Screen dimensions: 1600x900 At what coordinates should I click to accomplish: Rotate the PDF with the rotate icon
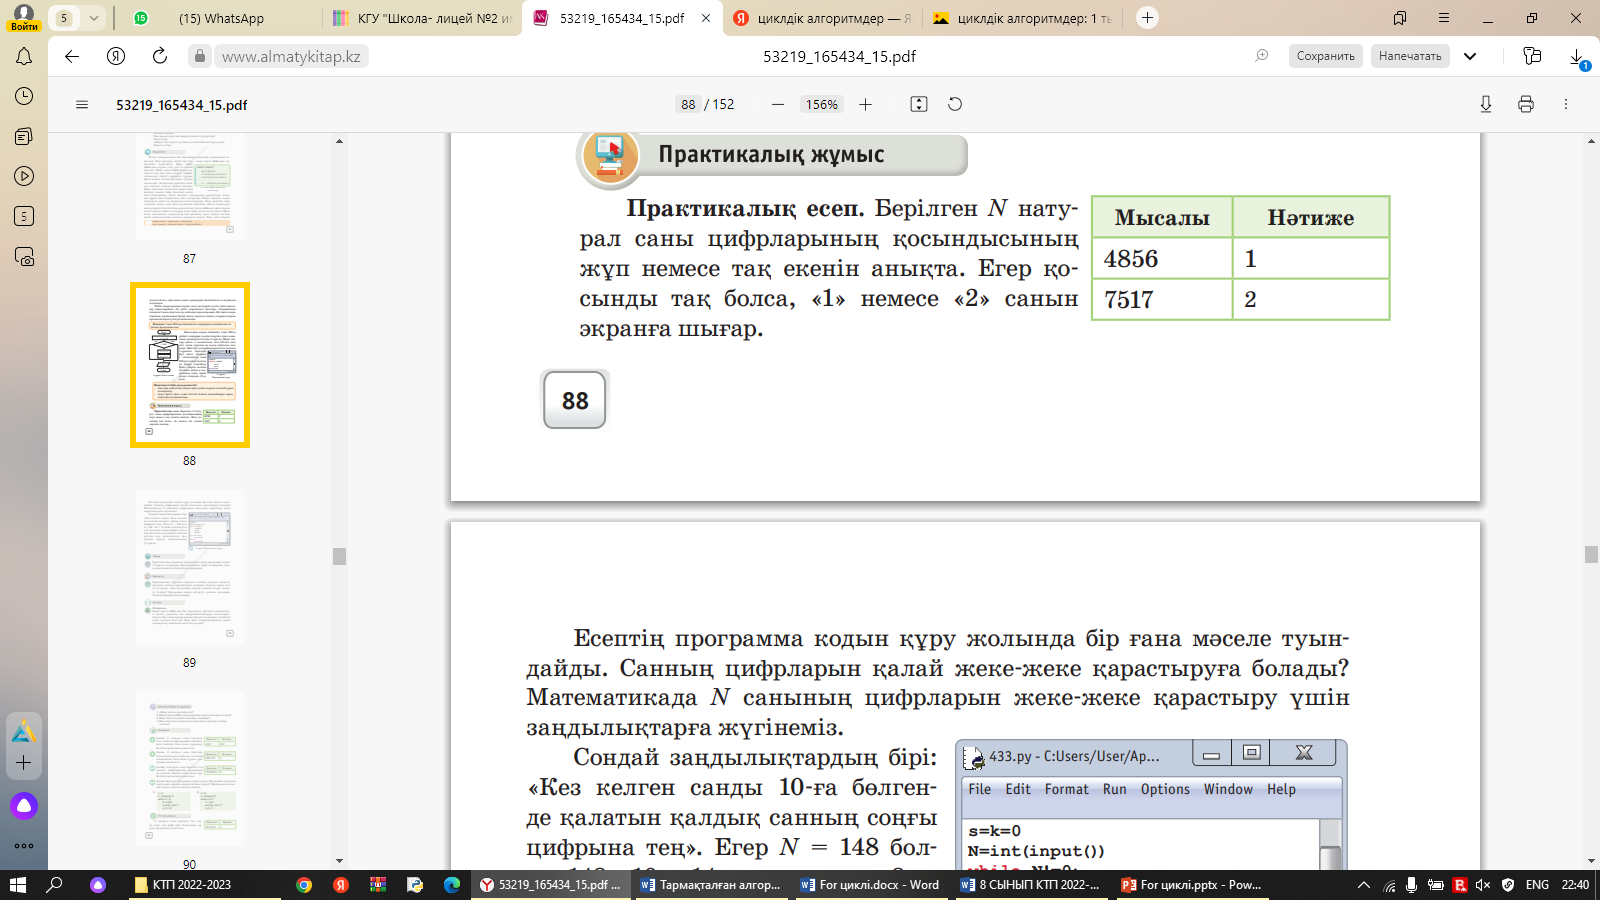pos(955,104)
